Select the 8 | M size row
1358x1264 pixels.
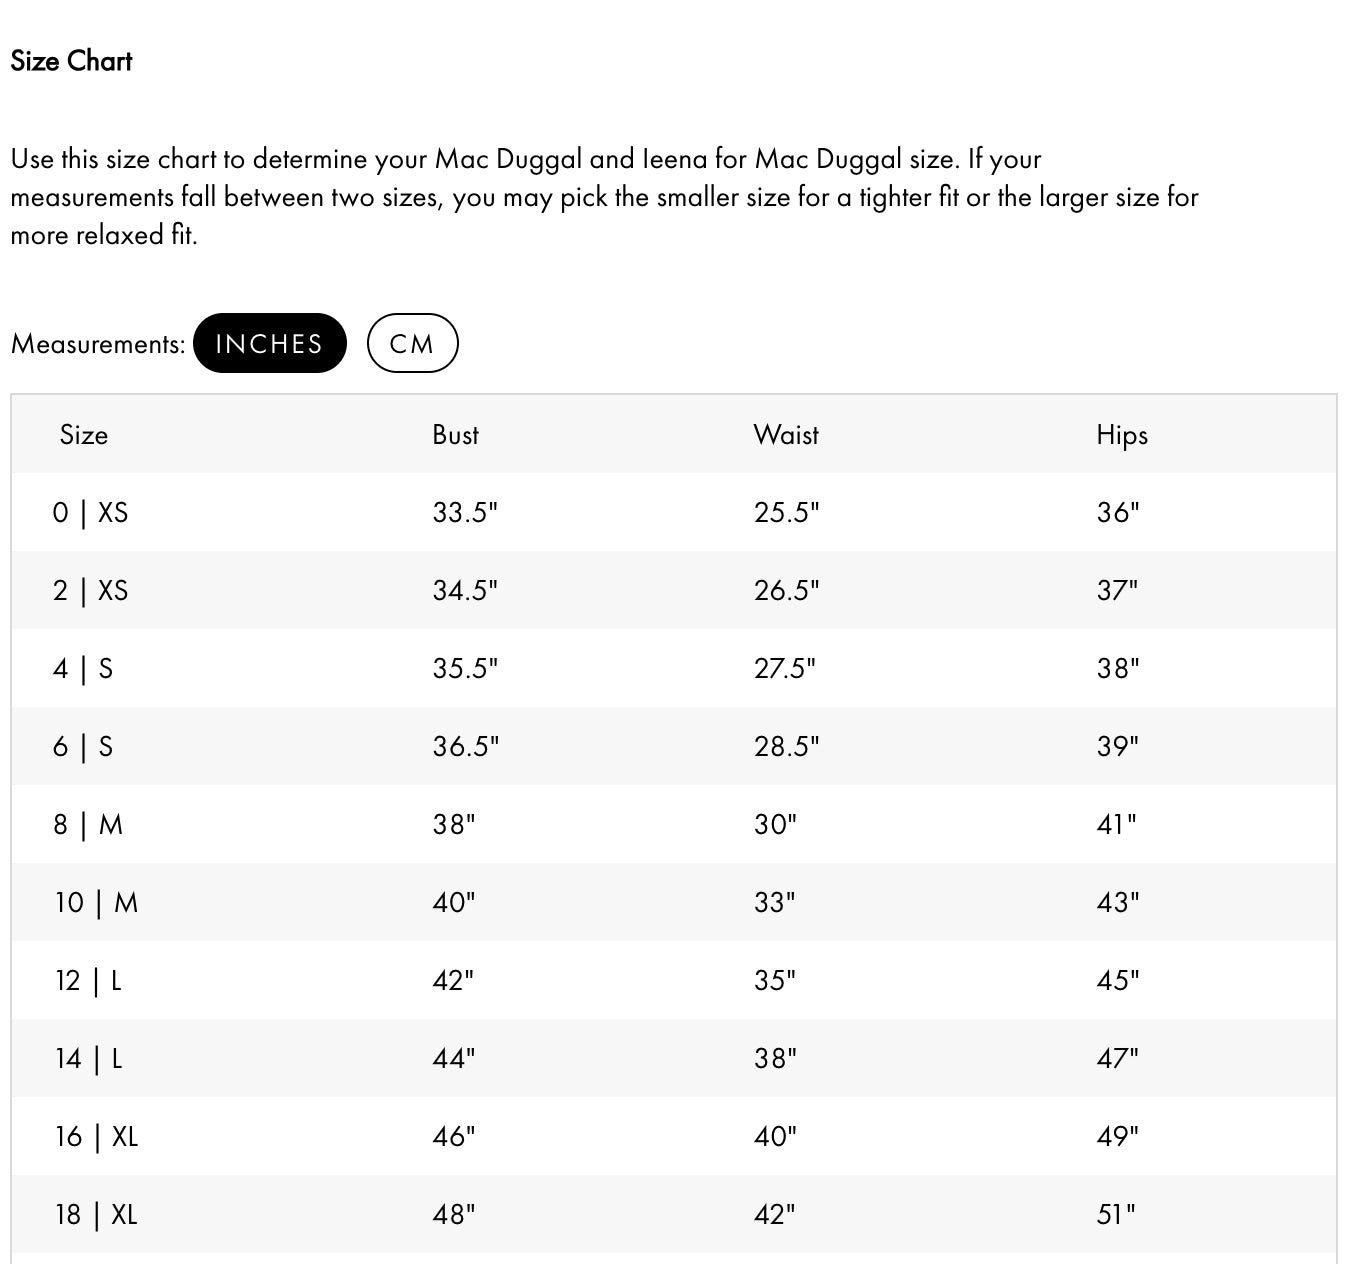88,825
